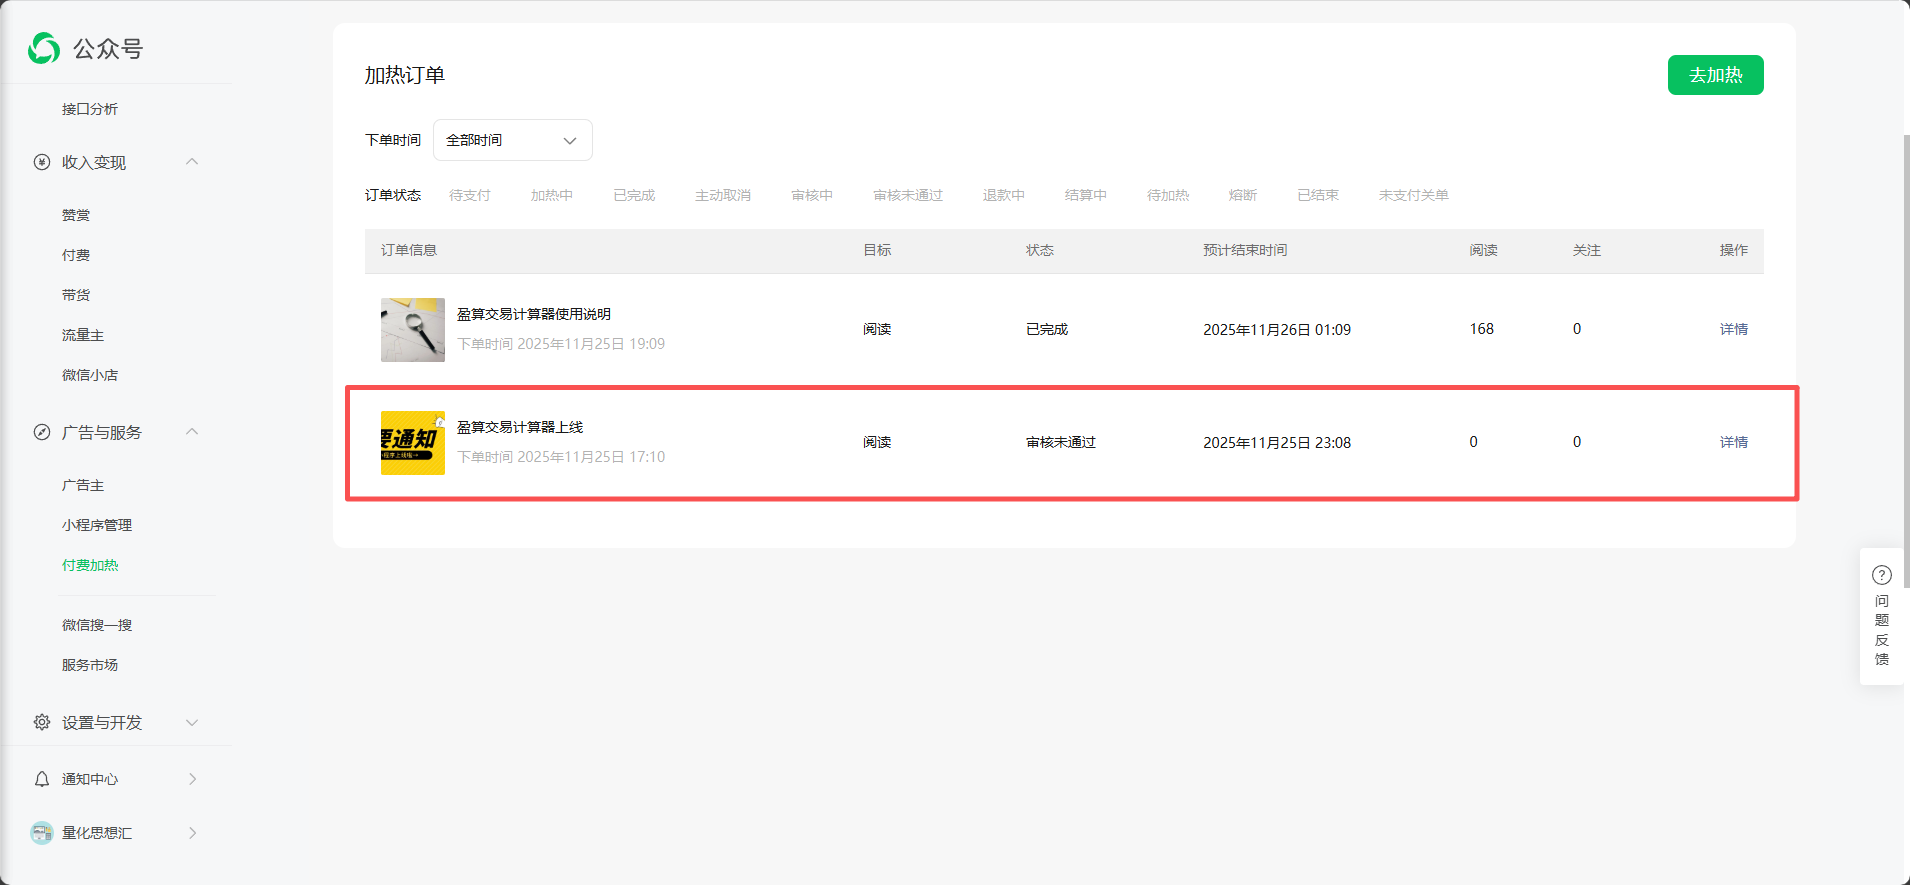This screenshot has height=885, width=1910.
Task: Expand the 设置与开发 menu section
Action: (192, 722)
